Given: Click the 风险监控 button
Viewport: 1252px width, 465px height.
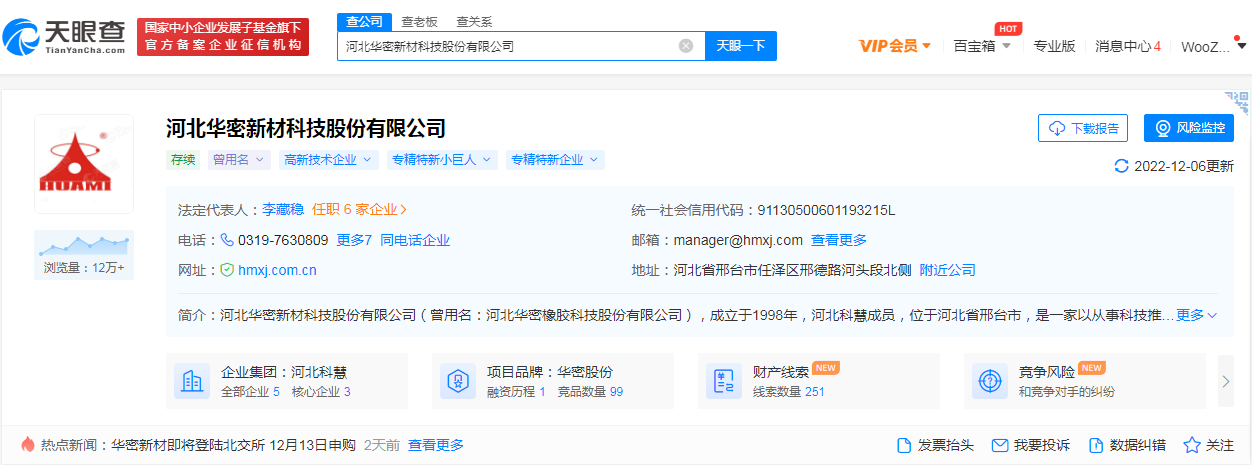Looking at the screenshot, I should (x=1189, y=128).
